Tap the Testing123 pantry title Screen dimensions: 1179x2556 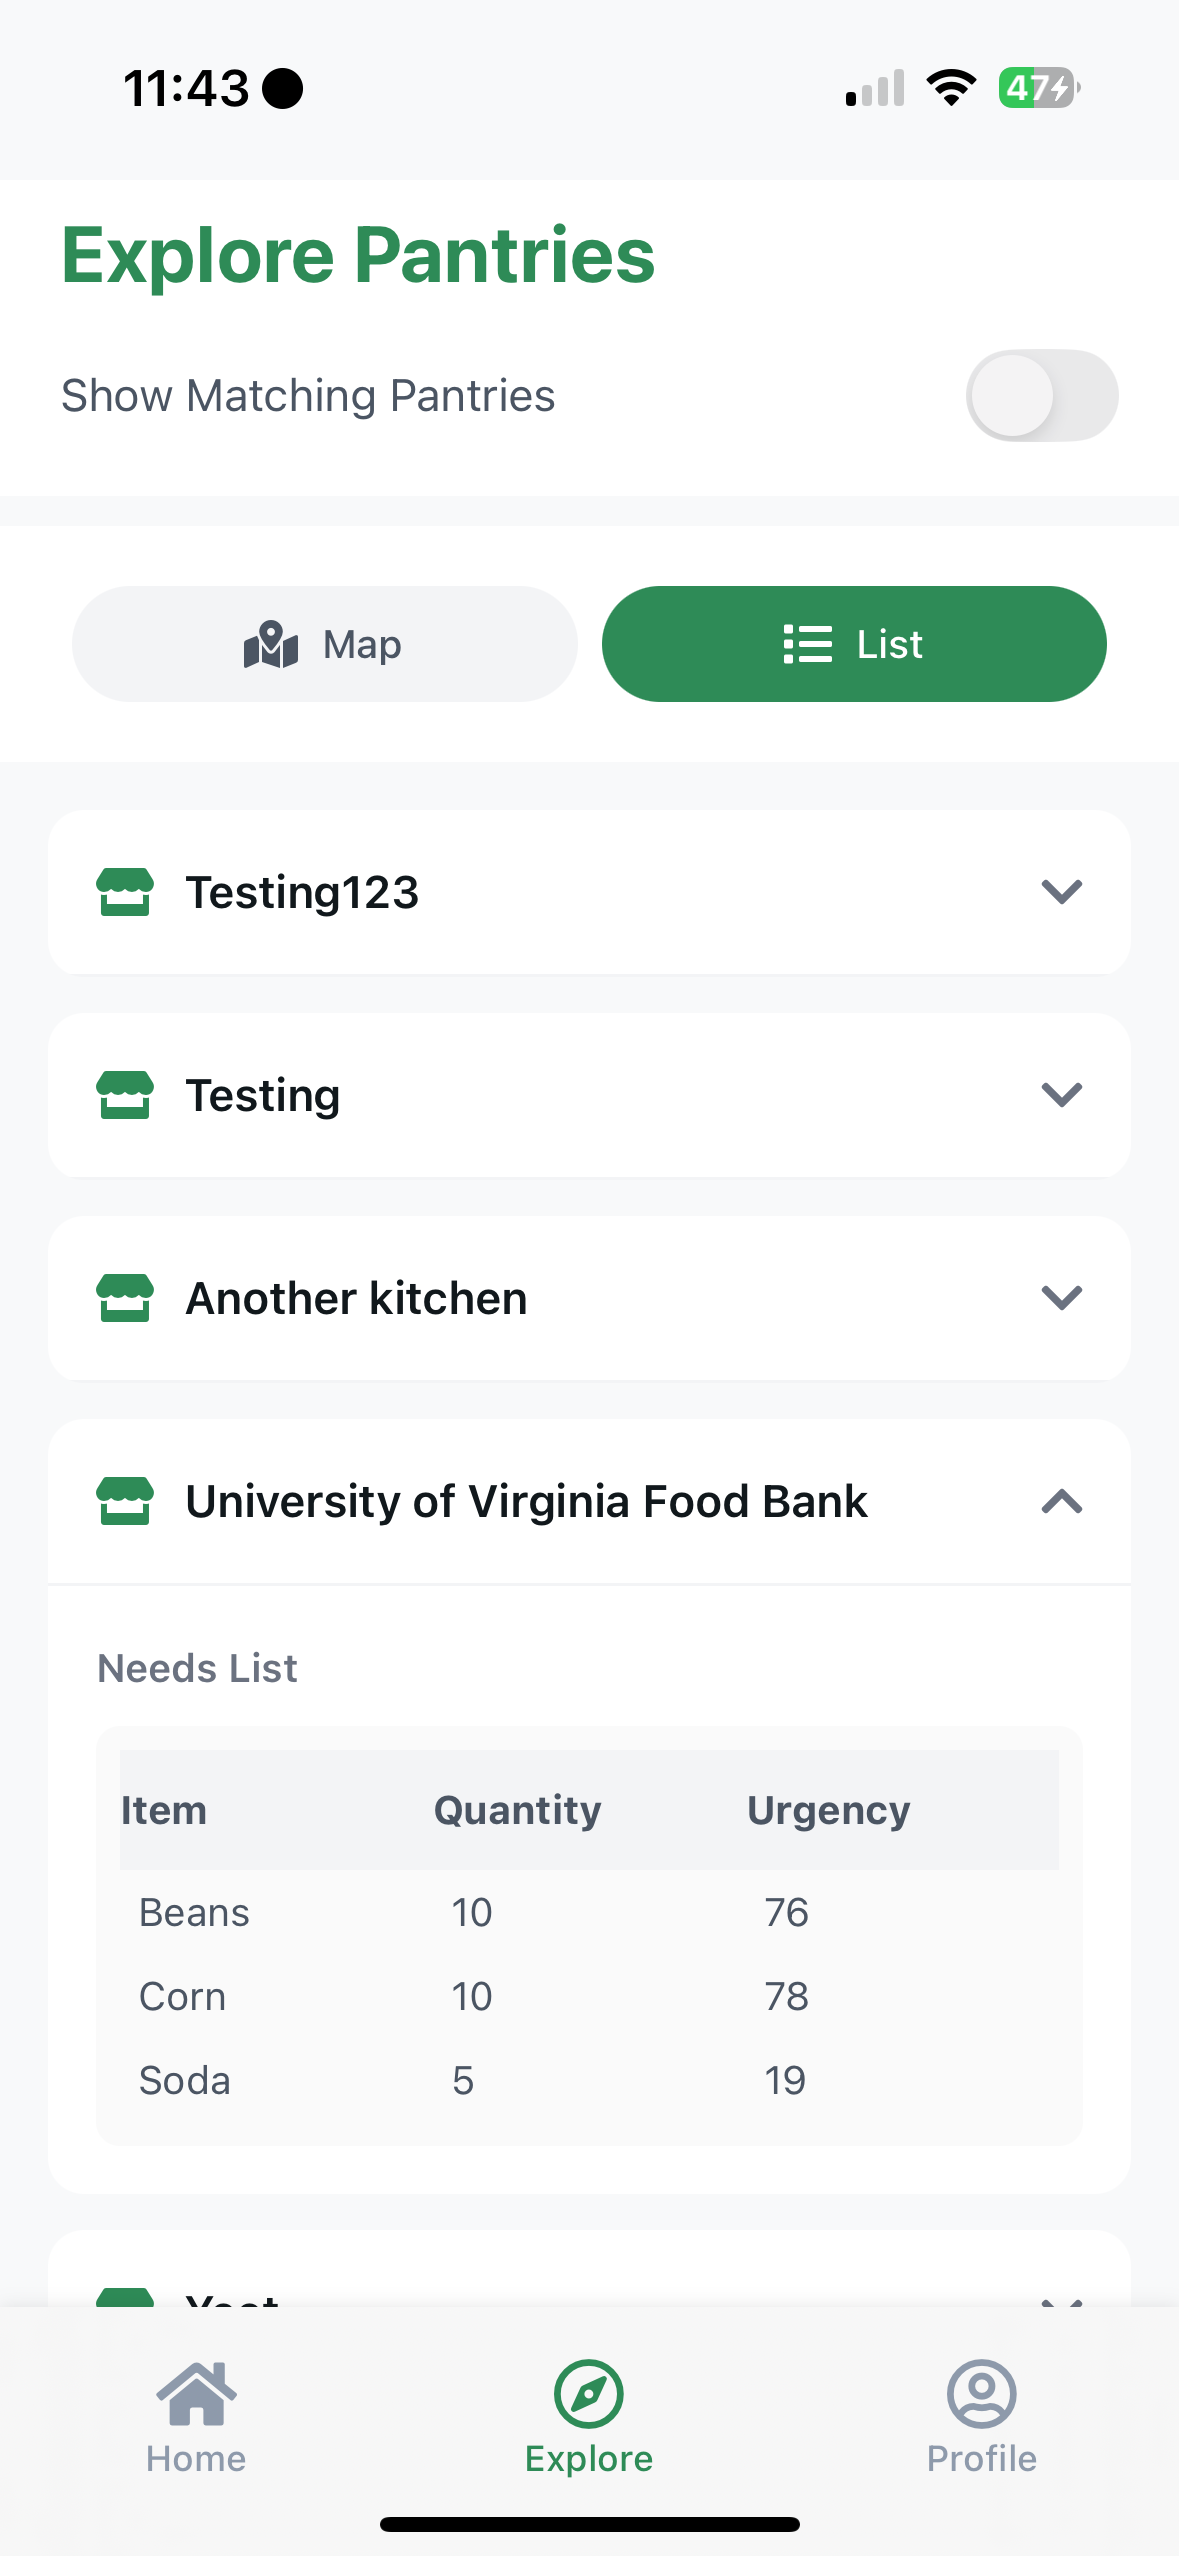pos(302,892)
